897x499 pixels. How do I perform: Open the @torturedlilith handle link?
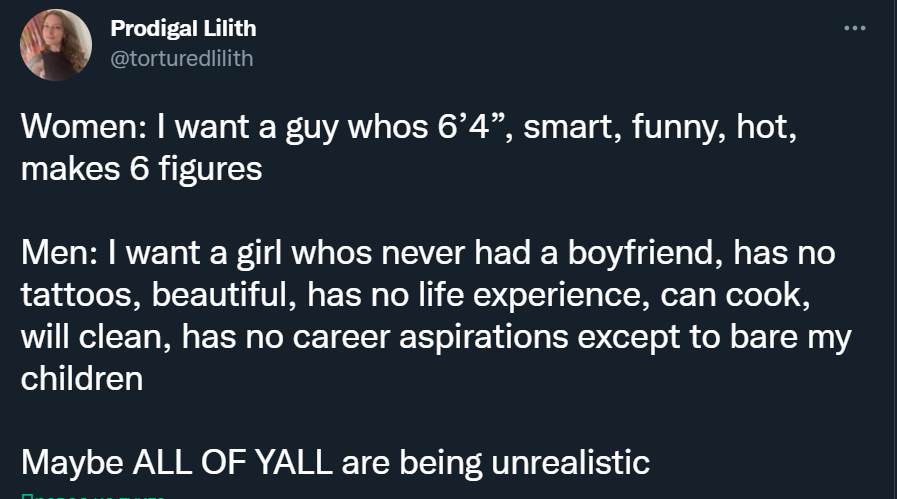(181, 58)
